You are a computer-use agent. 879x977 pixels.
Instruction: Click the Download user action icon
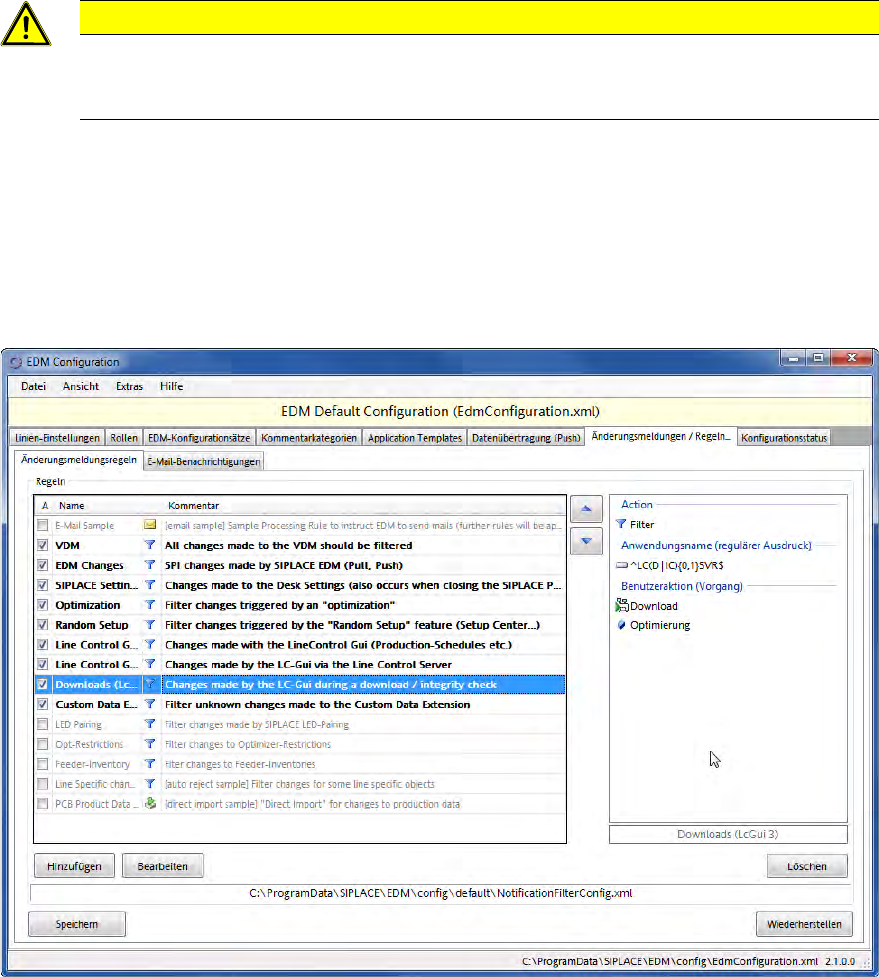[622, 605]
